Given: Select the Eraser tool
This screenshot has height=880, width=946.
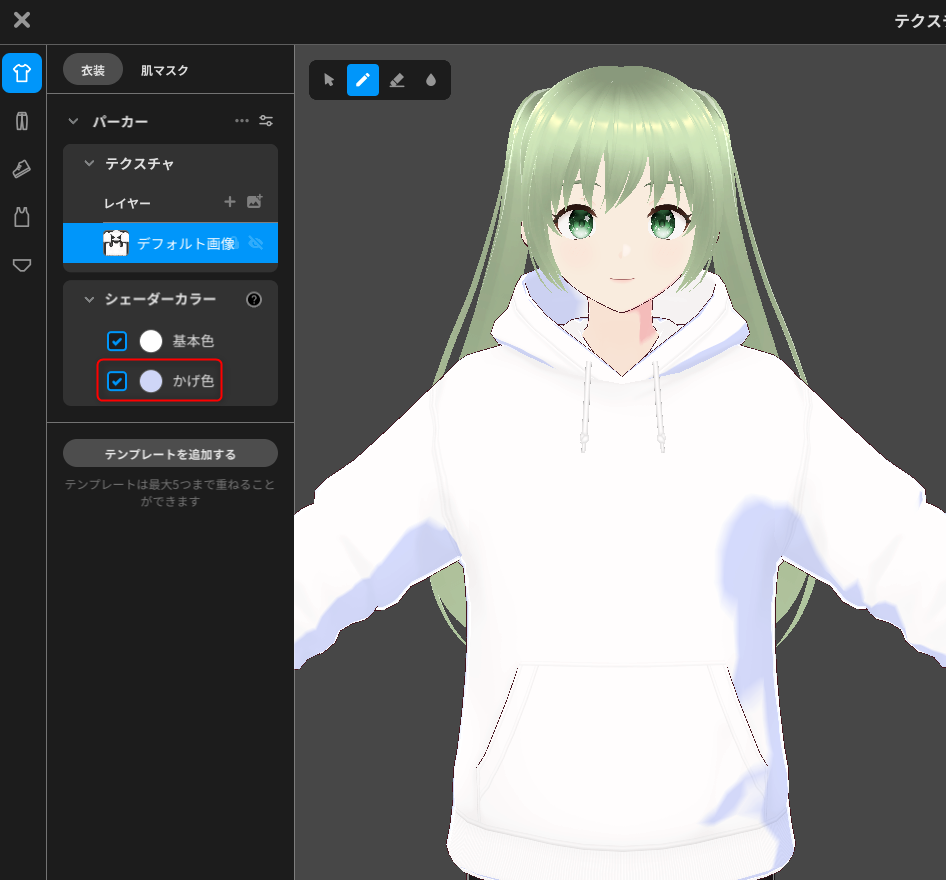Looking at the screenshot, I should click(397, 80).
